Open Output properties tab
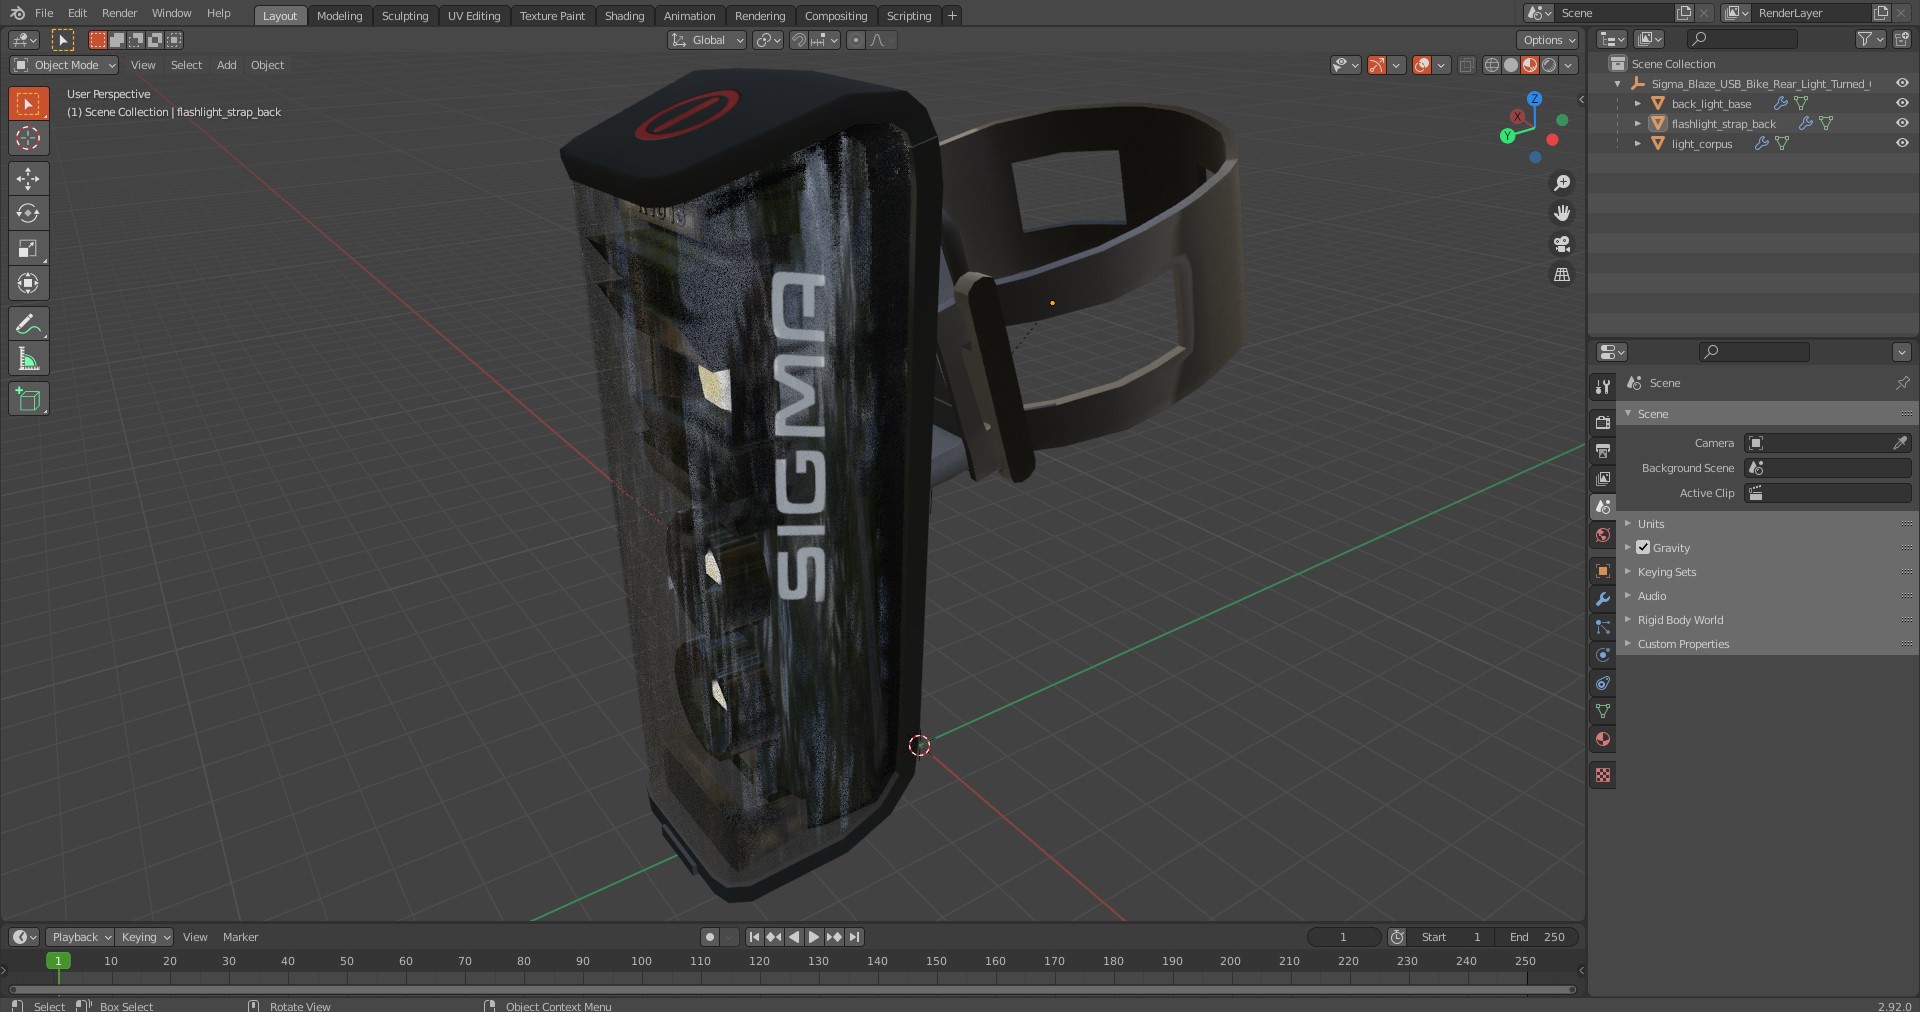This screenshot has width=1920, height=1012. 1603,450
